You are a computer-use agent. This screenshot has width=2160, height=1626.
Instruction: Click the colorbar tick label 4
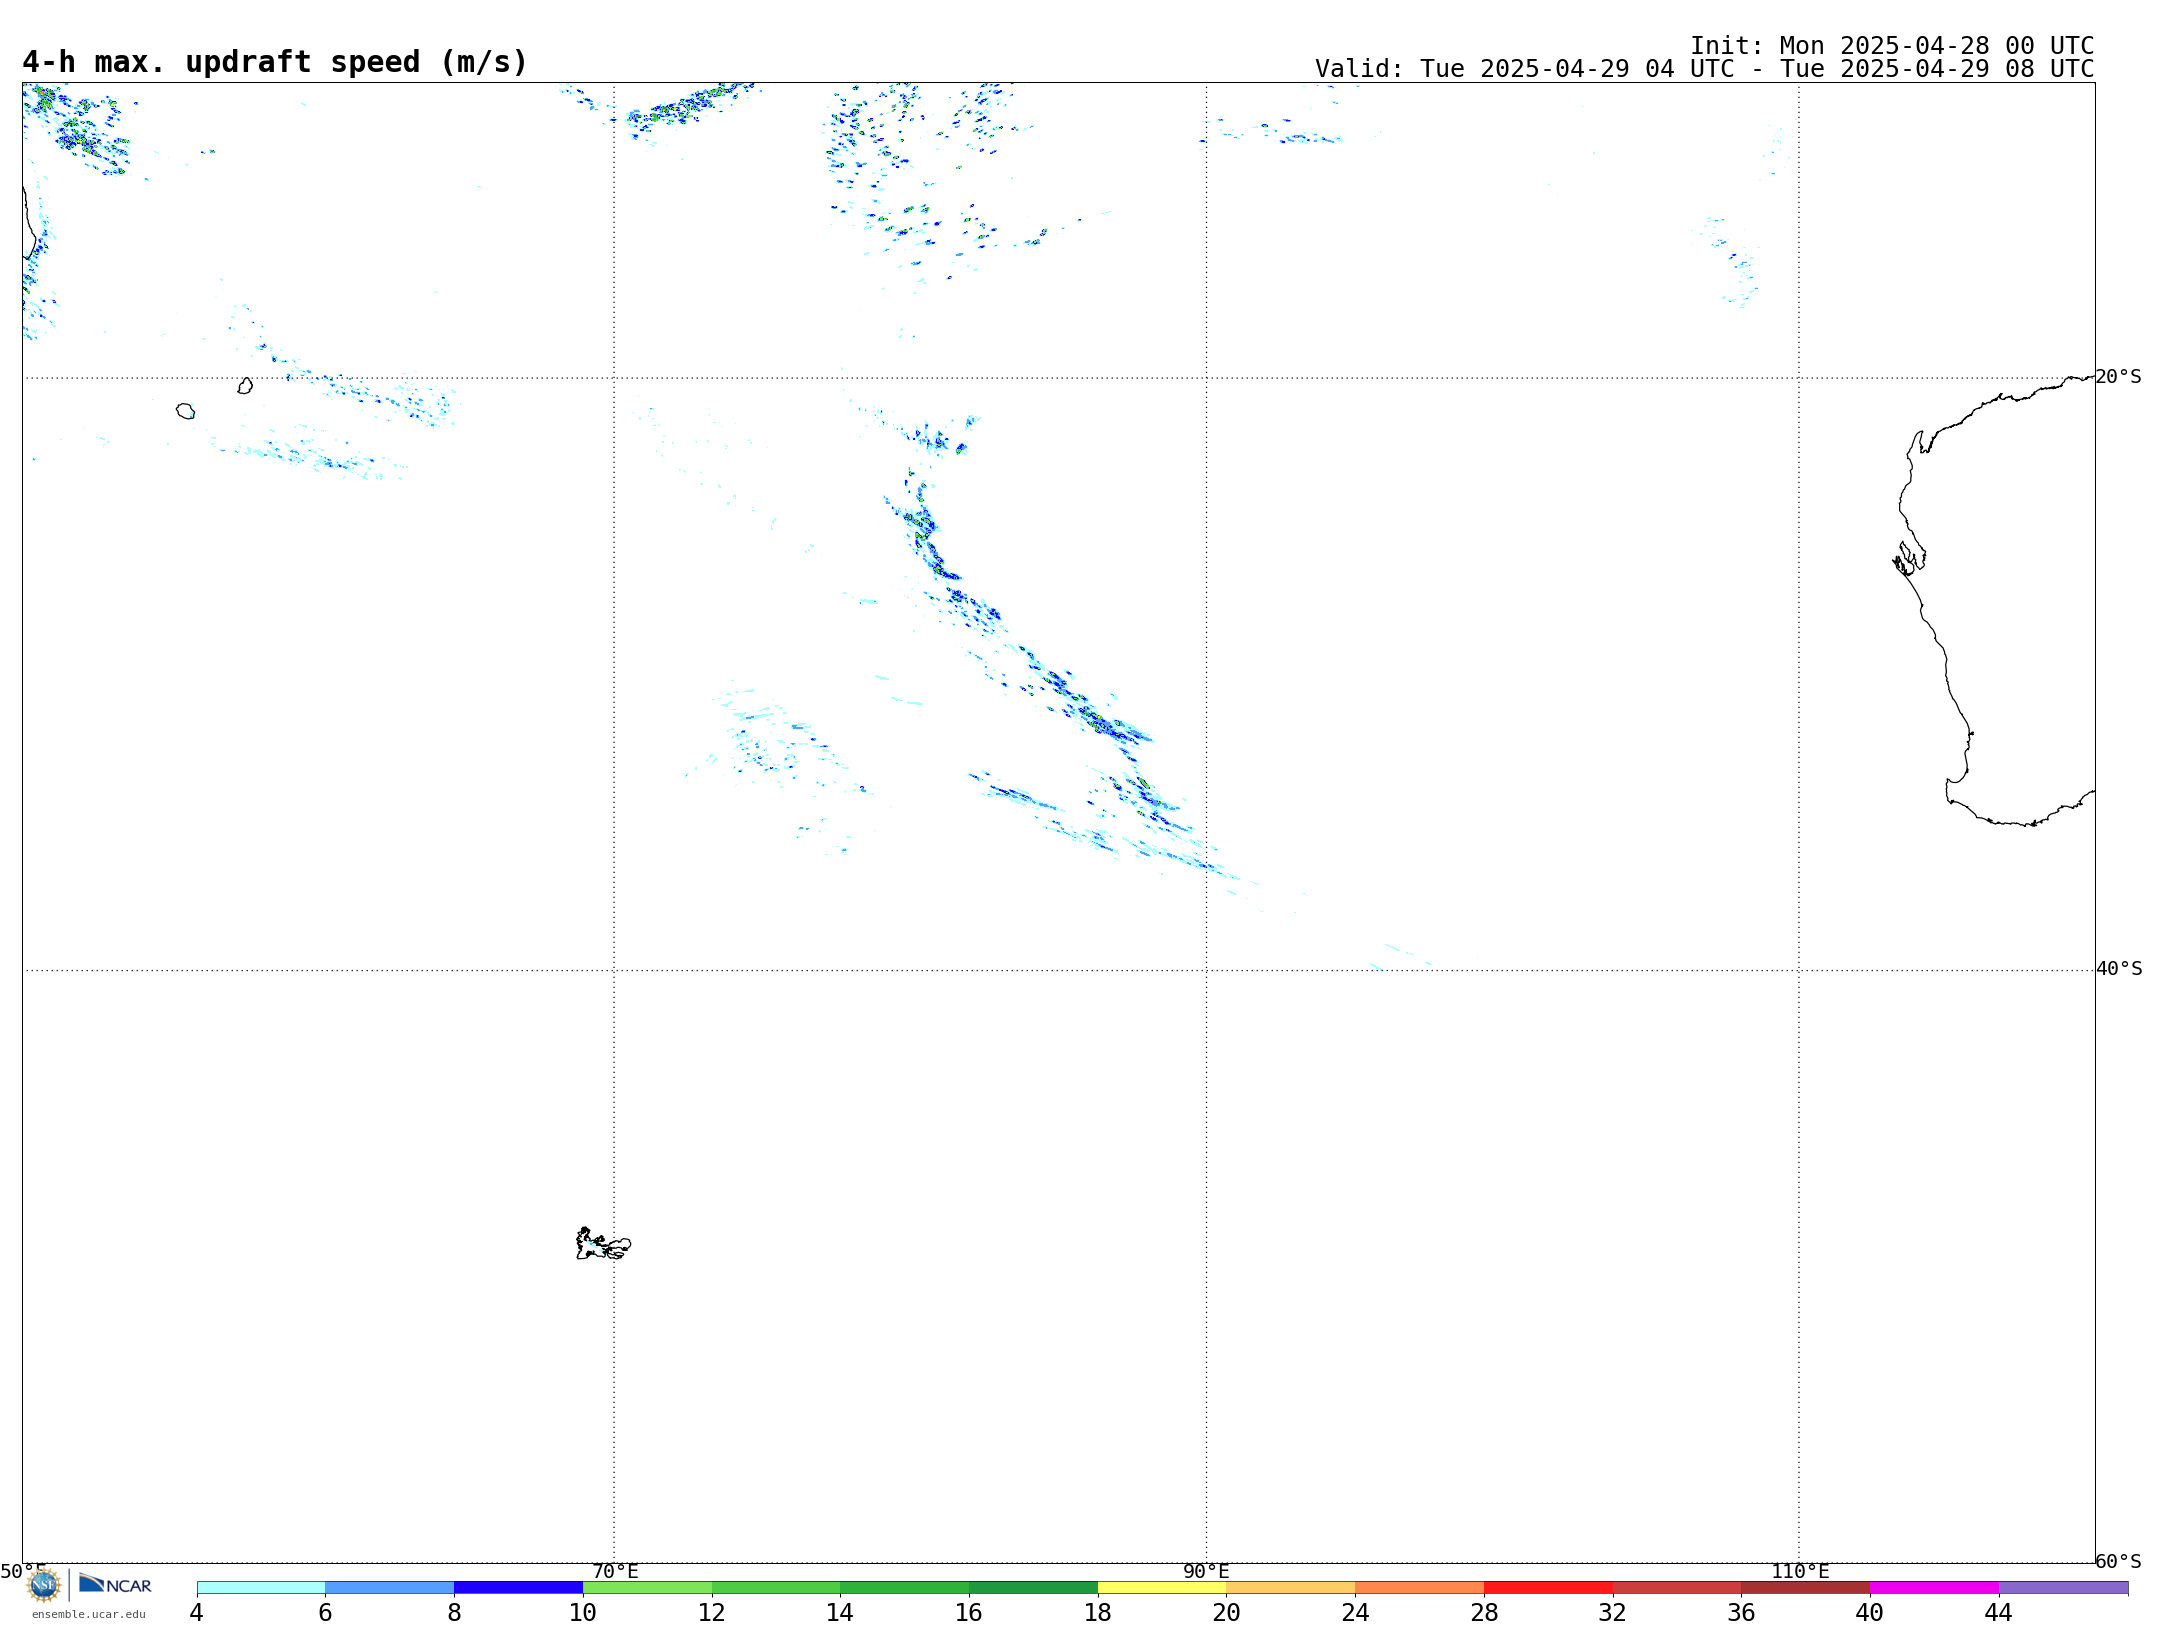(x=196, y=1612)
